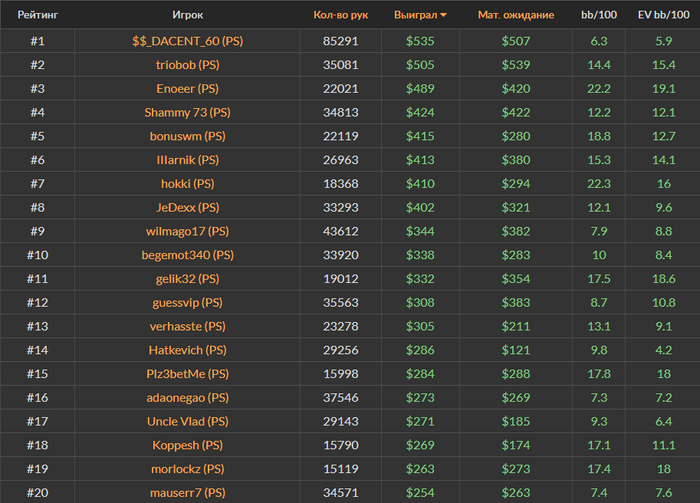
Task: Click the Игрок column header
Action: [x=188, y=16]
